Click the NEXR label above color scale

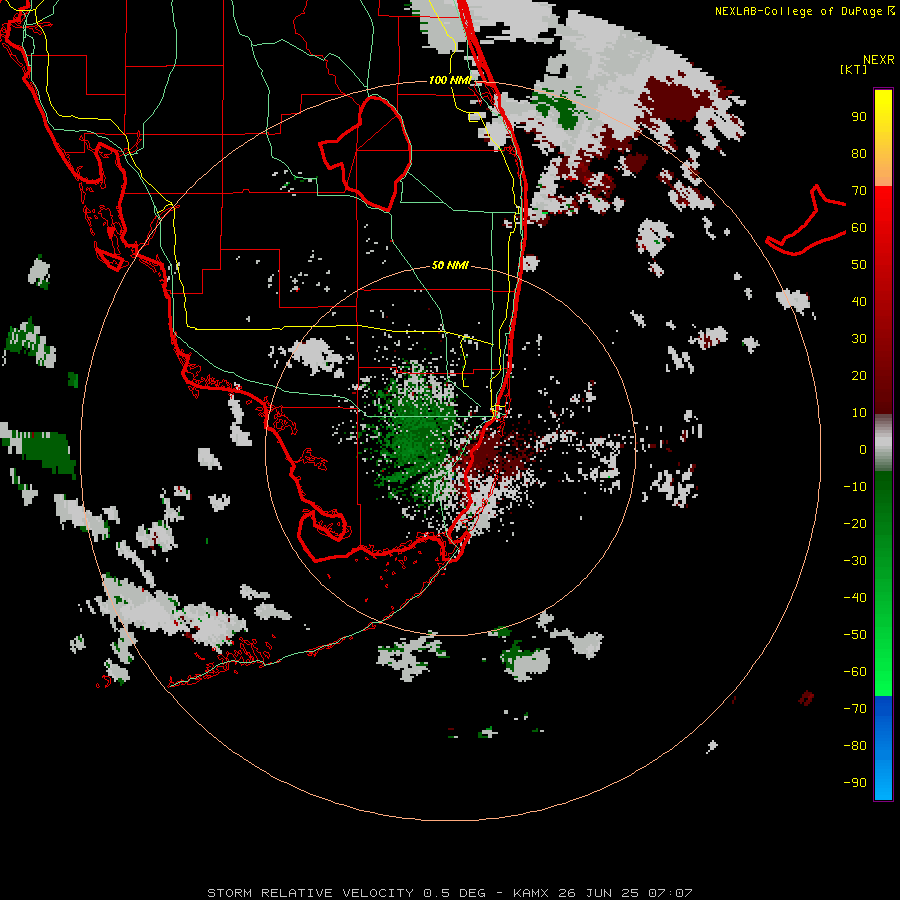[879, 60]
